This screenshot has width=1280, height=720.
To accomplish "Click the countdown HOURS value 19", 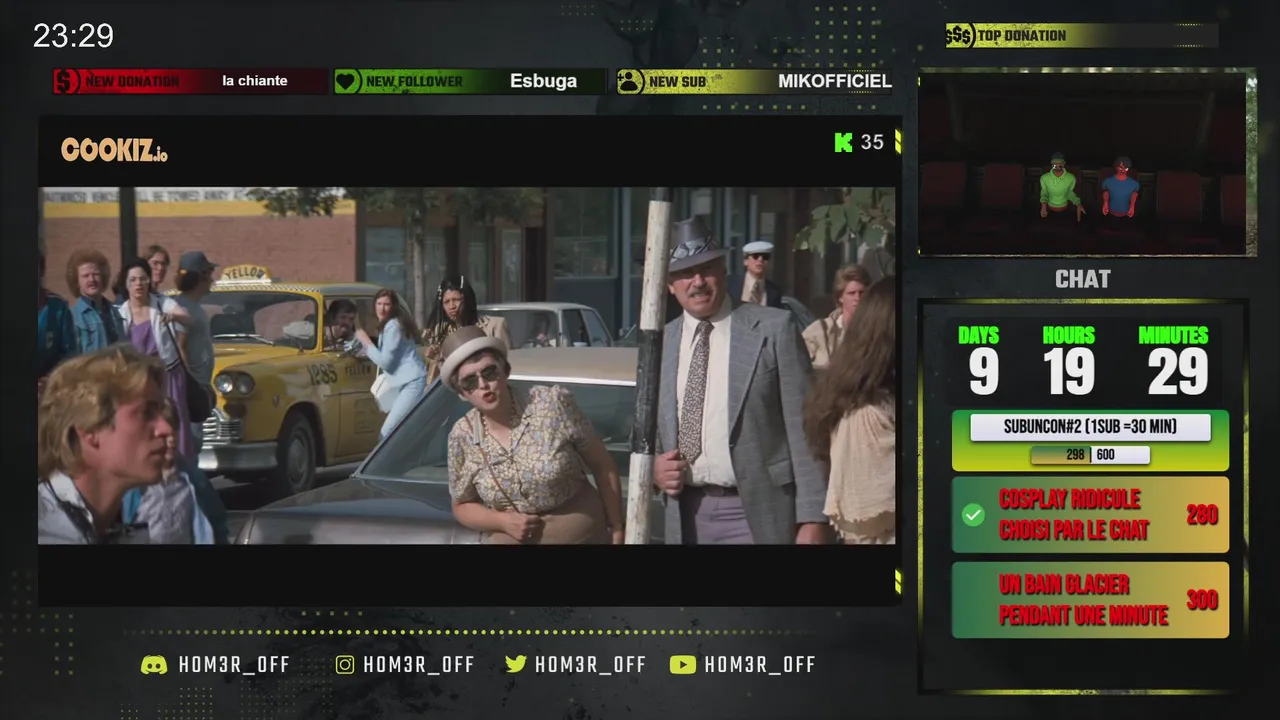I will pyautogui.click(x=1069, y=372).
